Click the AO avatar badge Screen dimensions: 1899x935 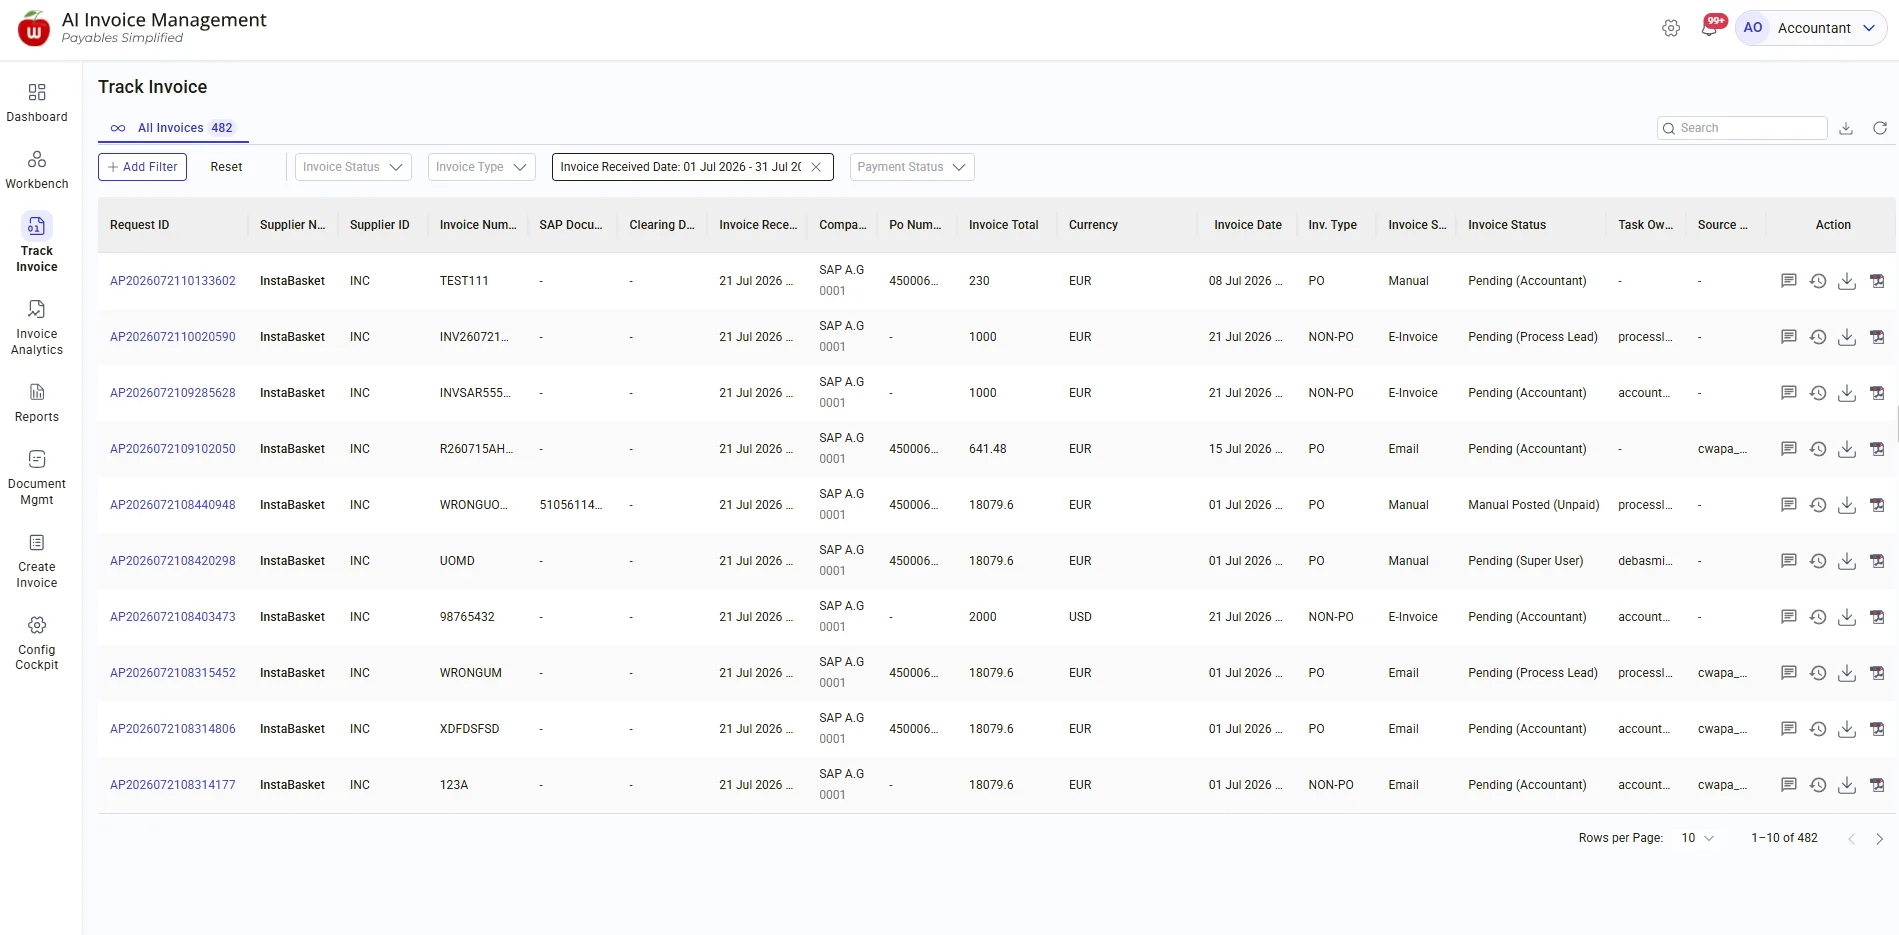(1752, 28)
